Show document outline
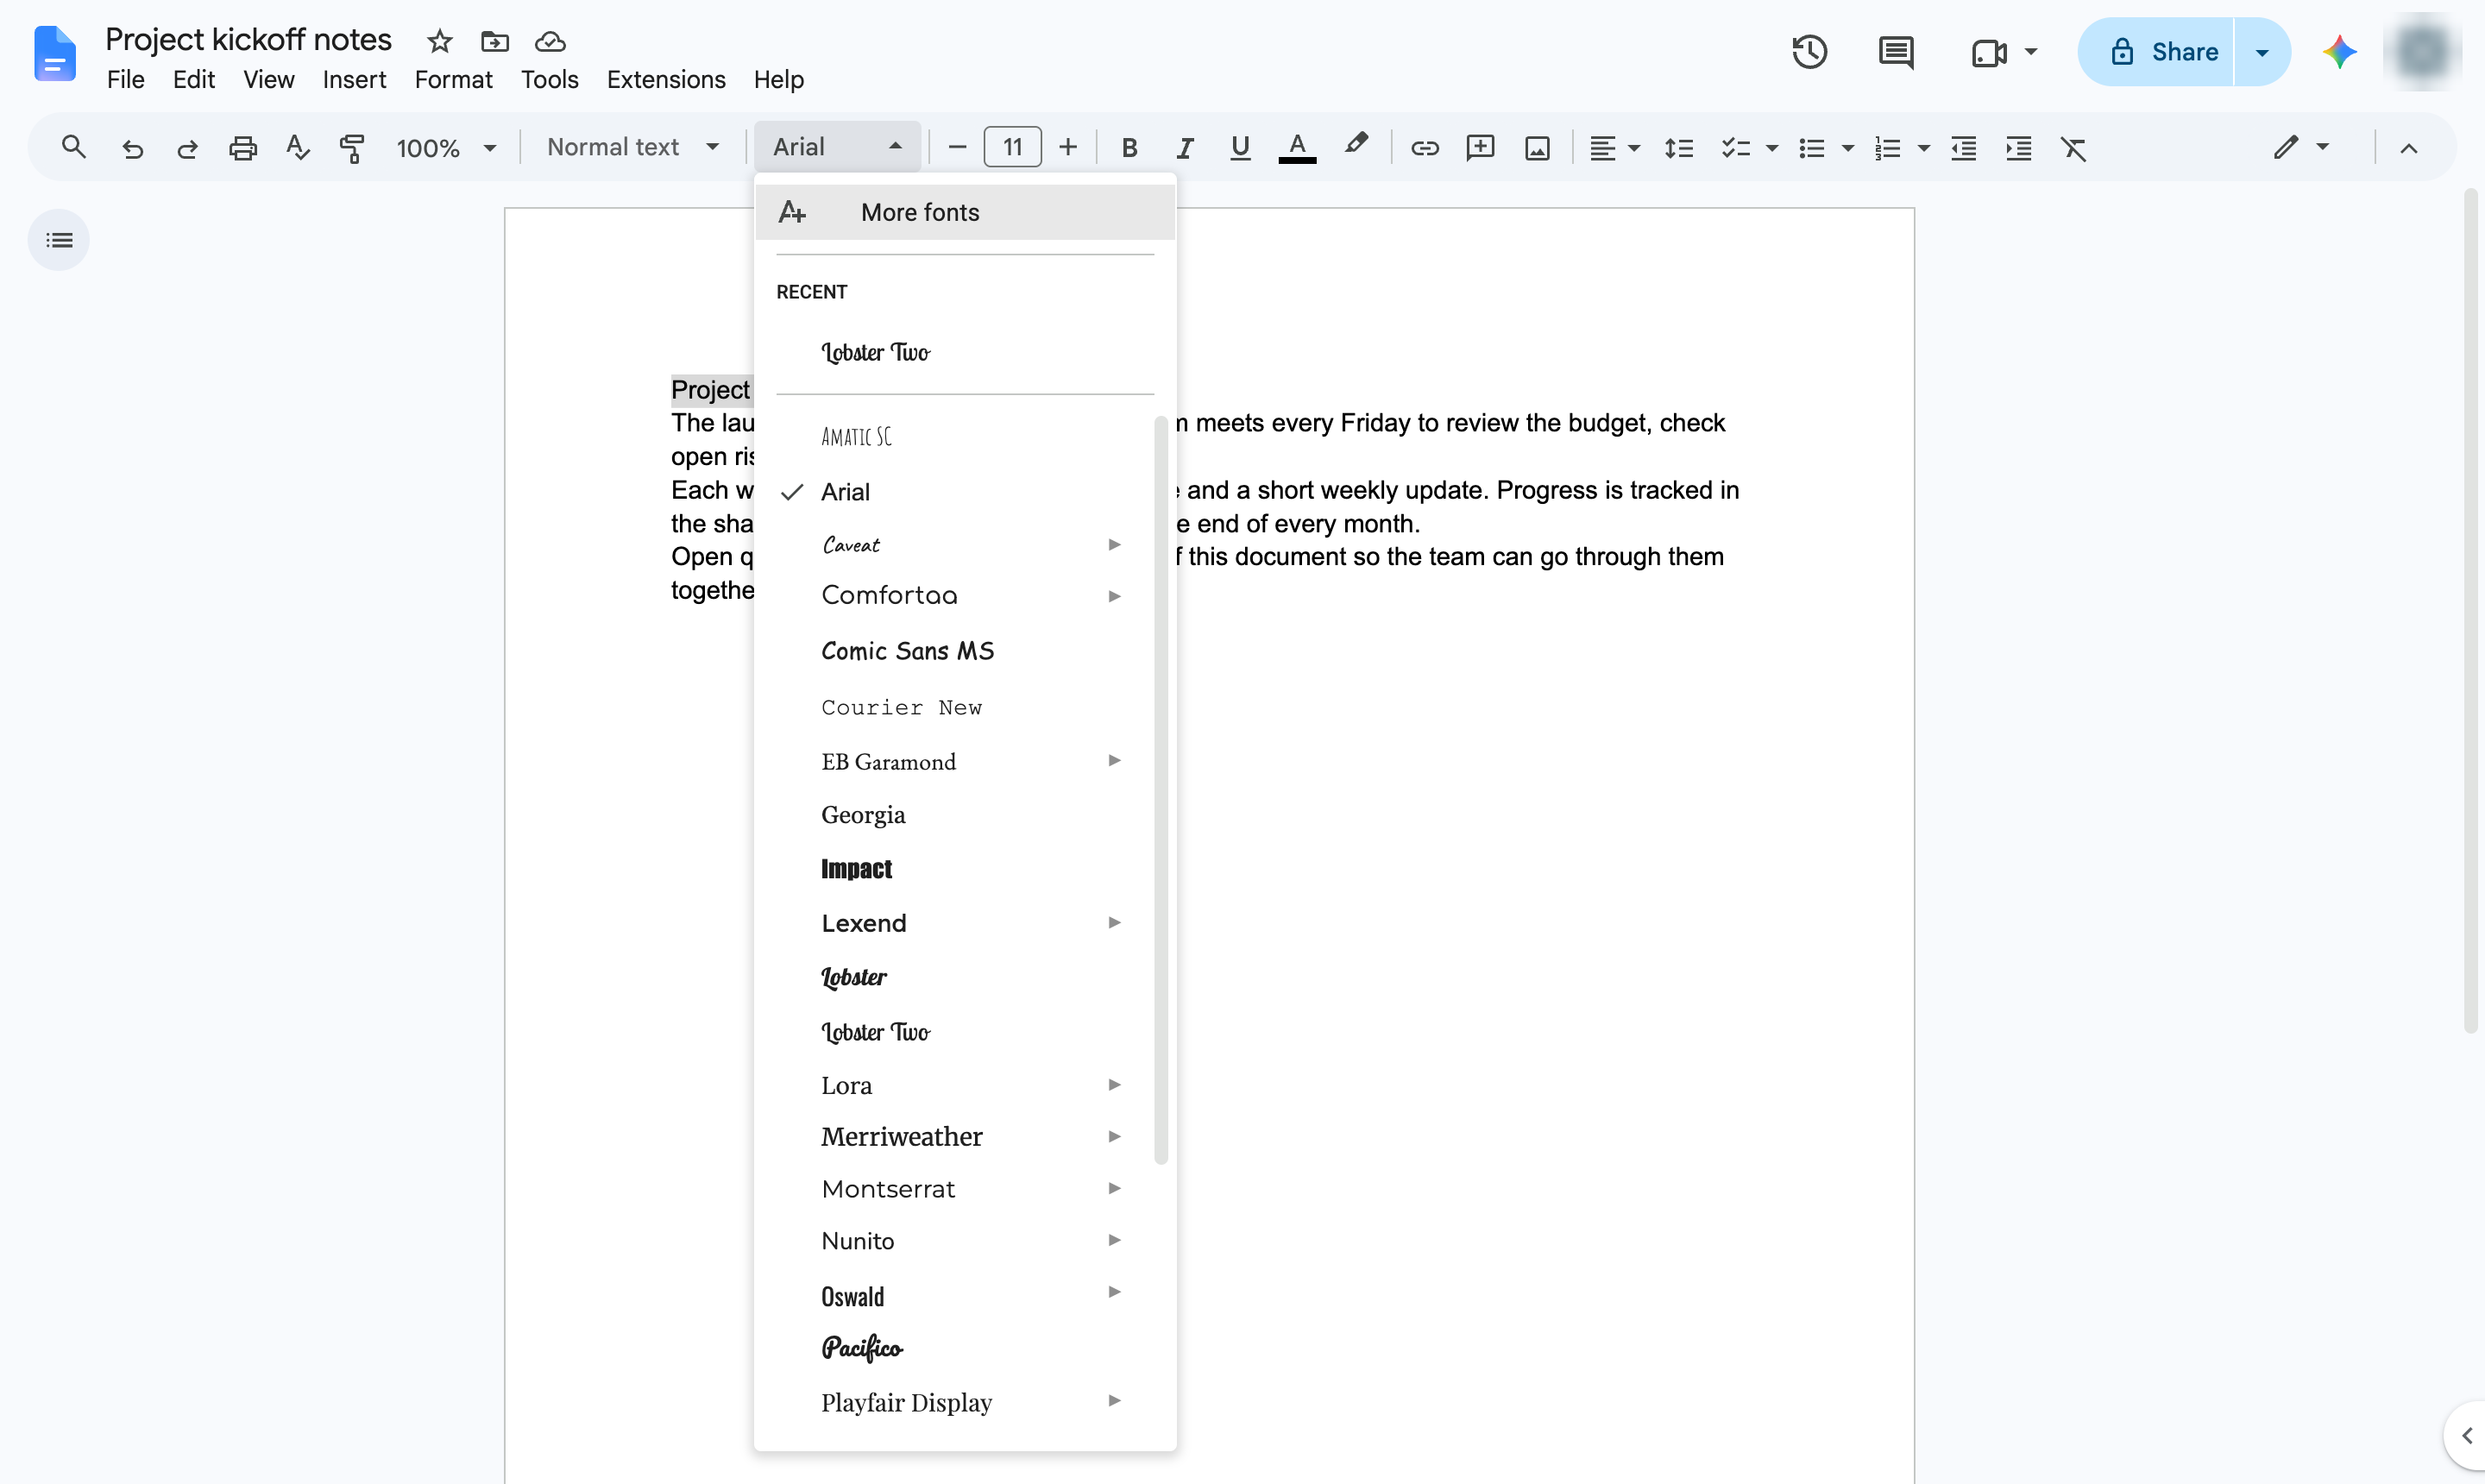Image resolution: width=2485 pixels, height=1484 pixels. point(59,240)
